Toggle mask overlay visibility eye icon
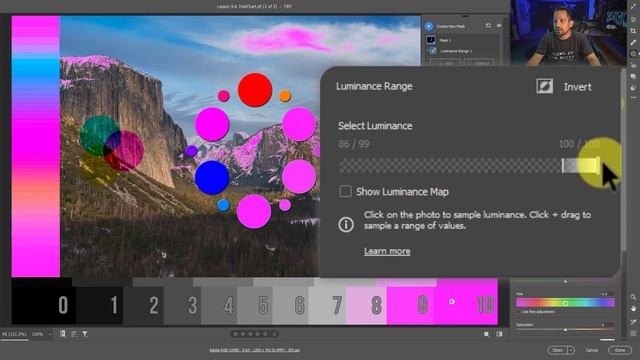This screenshot has width=640, height=360. [x=499, y=26]
